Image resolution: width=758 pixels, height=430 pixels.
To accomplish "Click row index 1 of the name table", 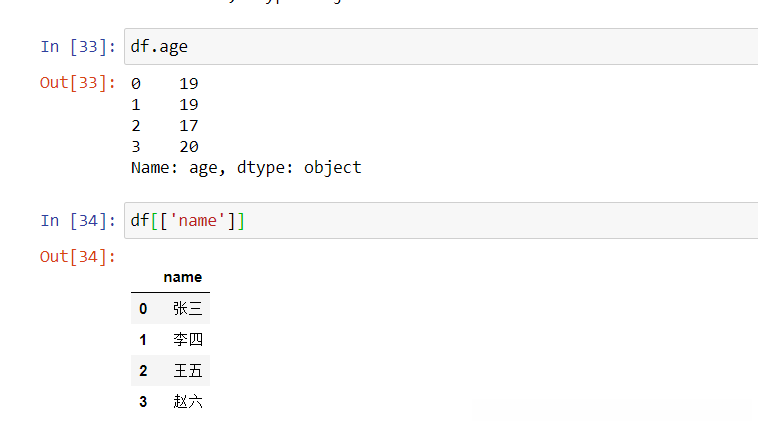I will [x=143, y=340].
